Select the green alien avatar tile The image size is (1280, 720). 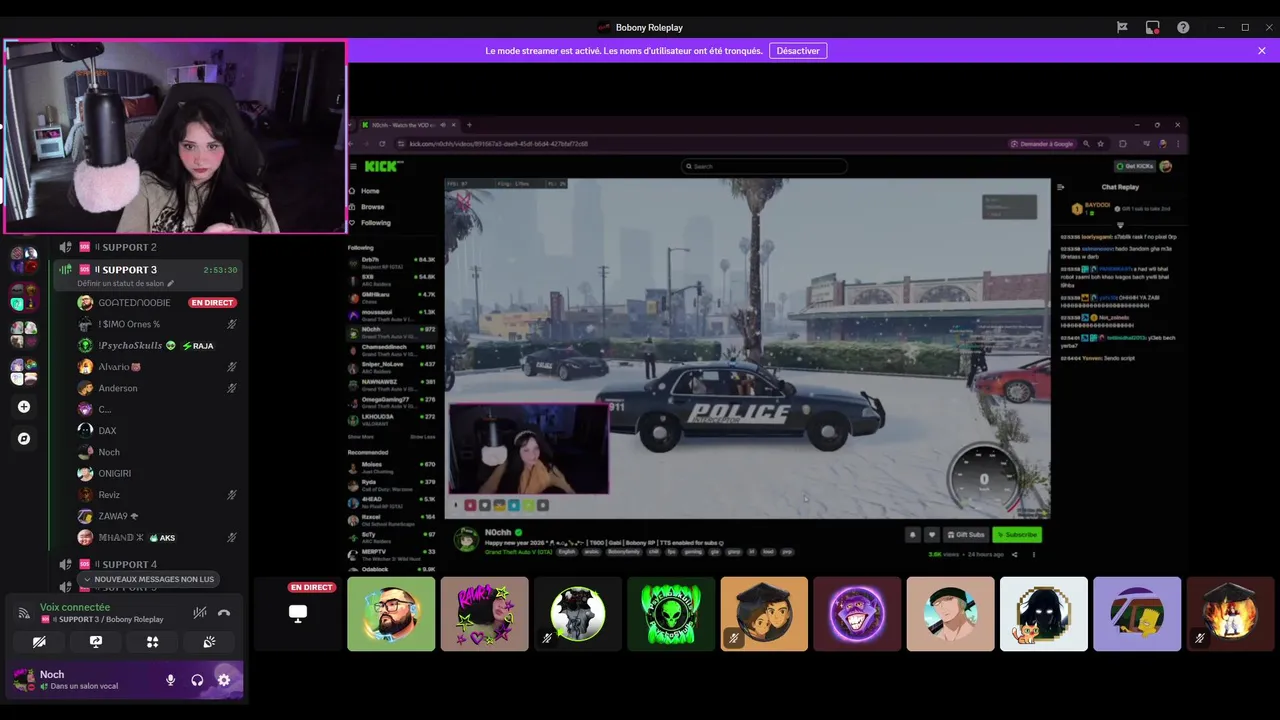click(671, 614)
